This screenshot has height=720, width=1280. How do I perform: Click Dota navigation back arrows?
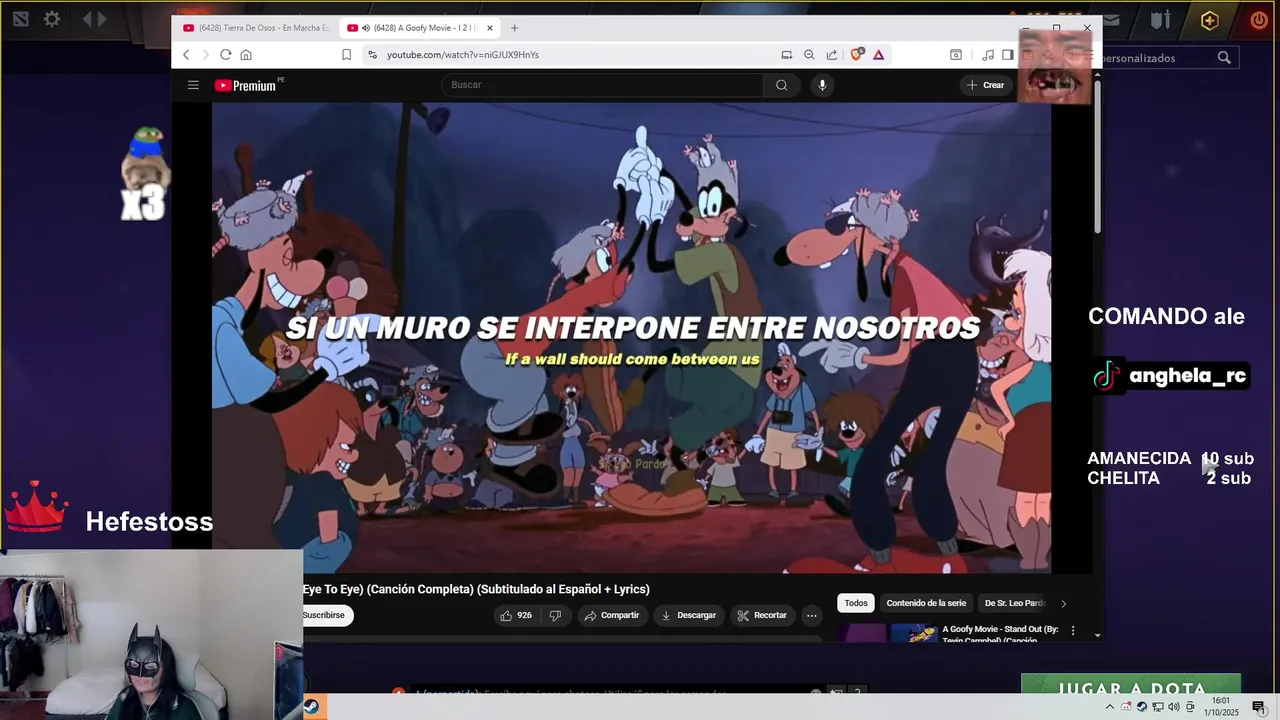tap(94, 19)
